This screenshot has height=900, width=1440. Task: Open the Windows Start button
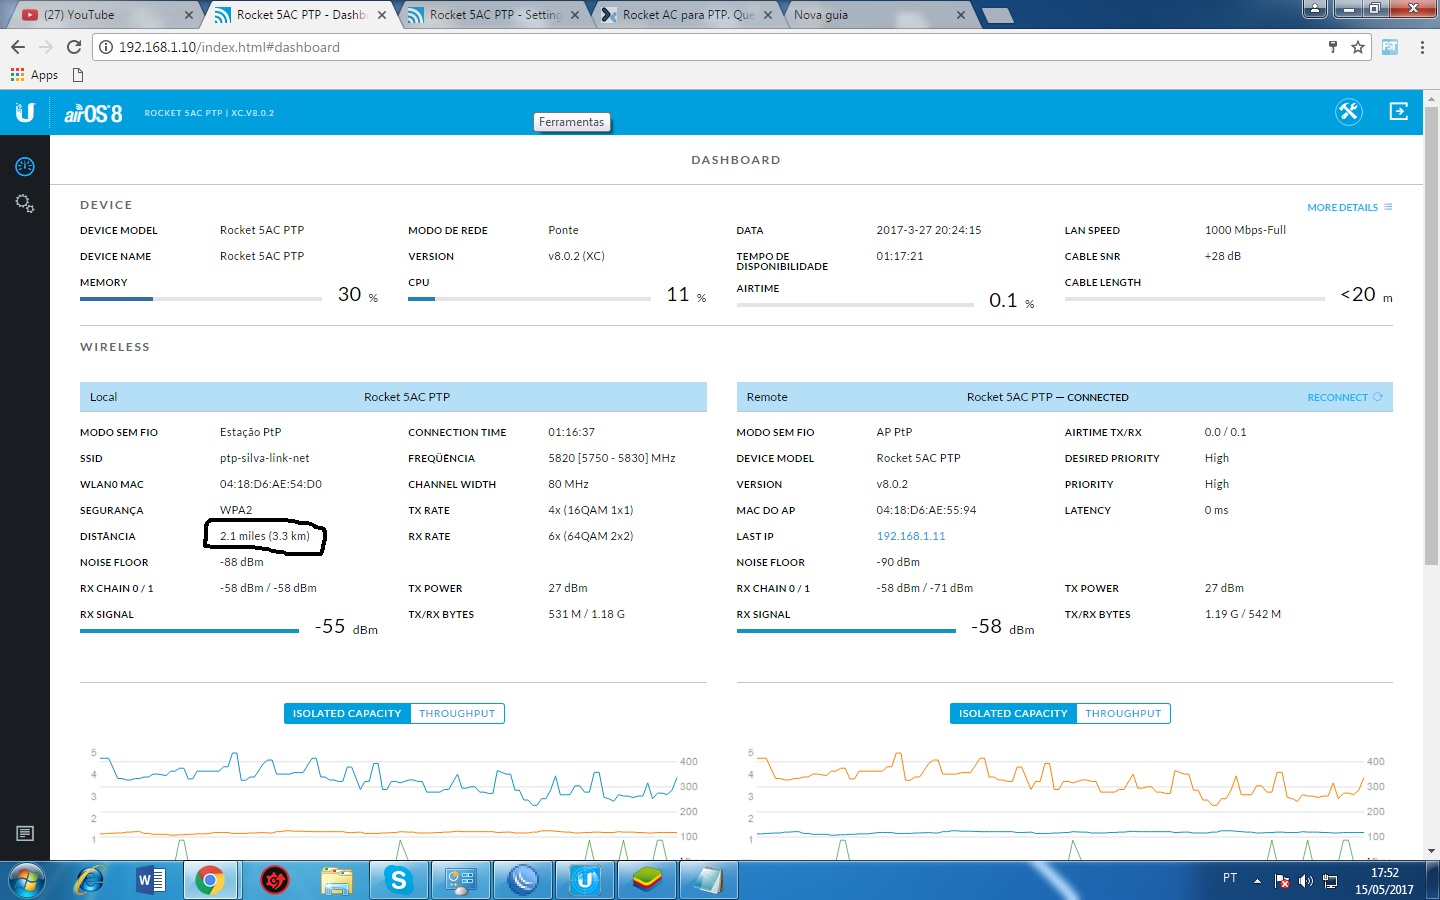point(27,880)
